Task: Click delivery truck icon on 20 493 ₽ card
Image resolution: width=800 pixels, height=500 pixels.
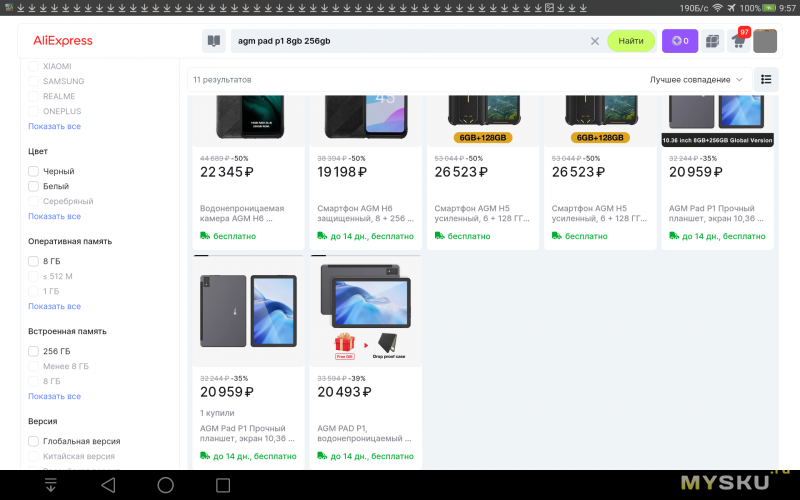Action: [x=322, y=456]
